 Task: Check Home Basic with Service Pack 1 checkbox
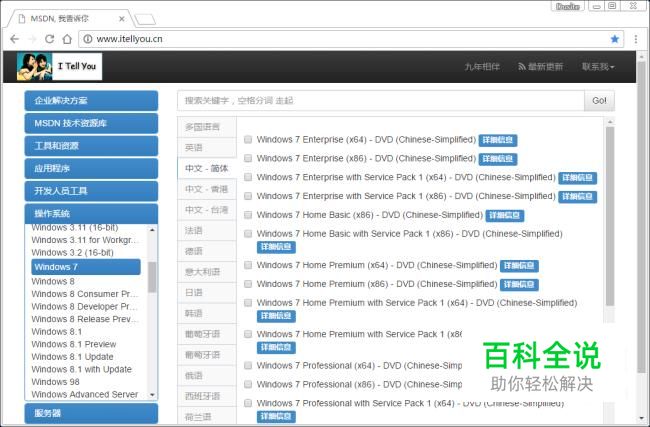pos(248,234)
